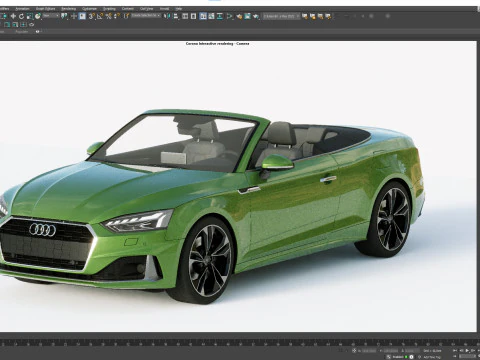Click the animation timeline track bar
Viewport: 480px width, 360px height.
(x=240, y=342)
